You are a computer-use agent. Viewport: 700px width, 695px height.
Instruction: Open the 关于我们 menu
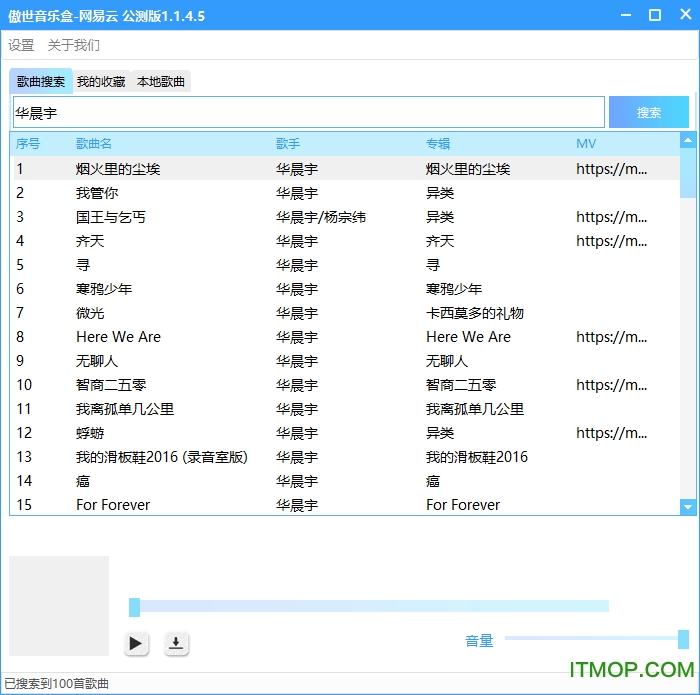coord(74,45)
